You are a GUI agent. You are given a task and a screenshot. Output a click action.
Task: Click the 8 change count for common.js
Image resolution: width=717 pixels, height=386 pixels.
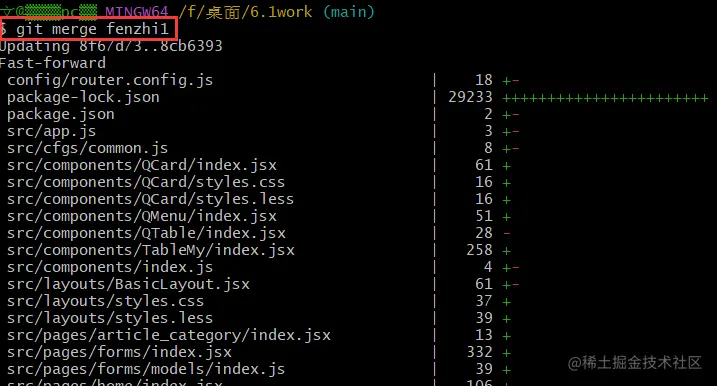coord(488,148)
